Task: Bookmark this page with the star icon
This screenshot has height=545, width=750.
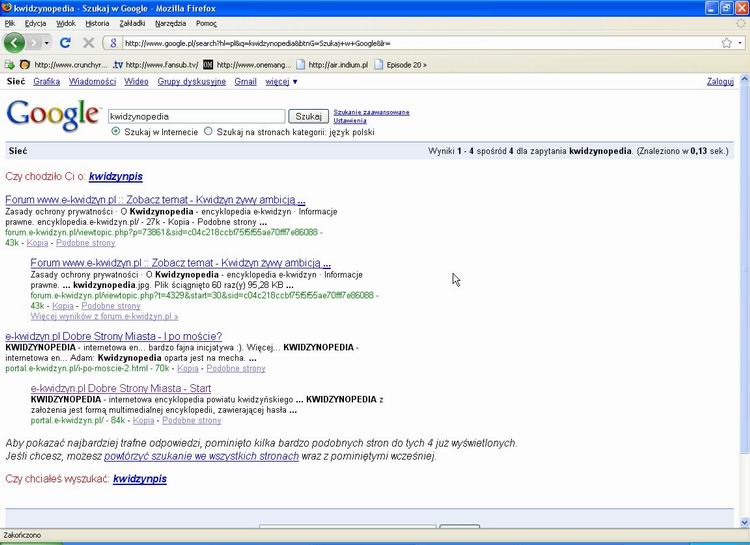Action: 726,43
